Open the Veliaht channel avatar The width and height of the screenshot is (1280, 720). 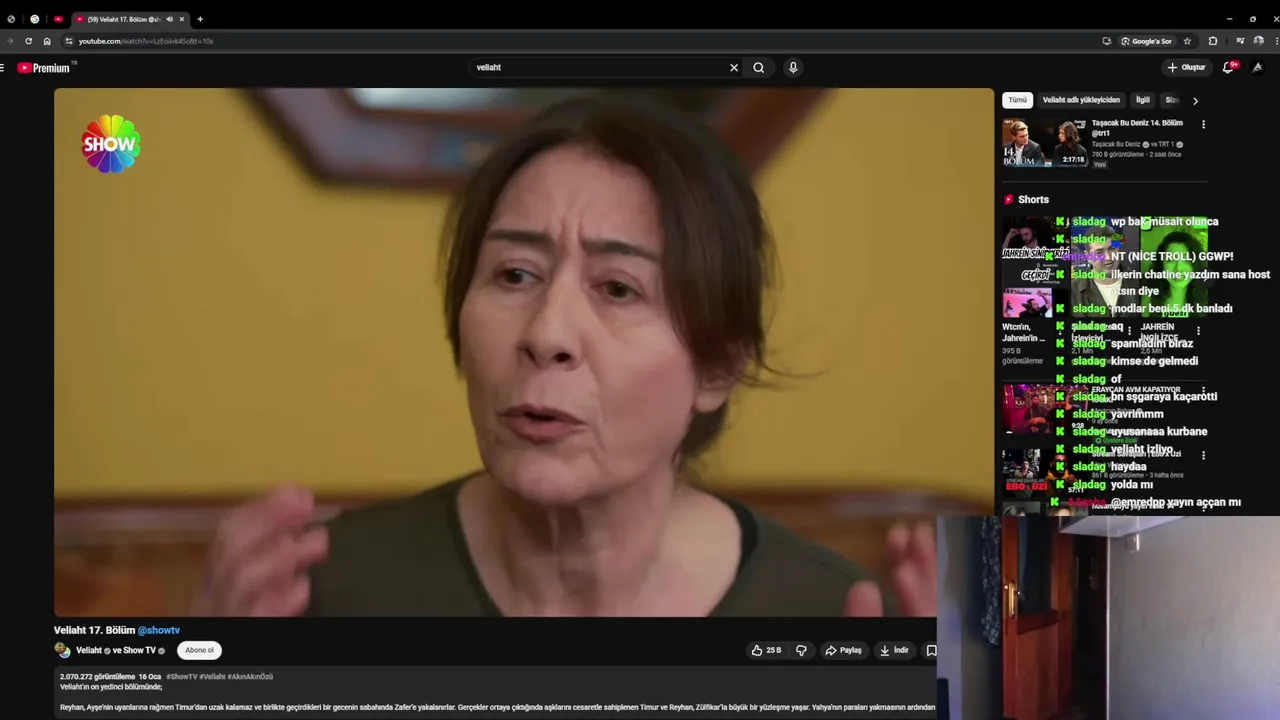62,650
